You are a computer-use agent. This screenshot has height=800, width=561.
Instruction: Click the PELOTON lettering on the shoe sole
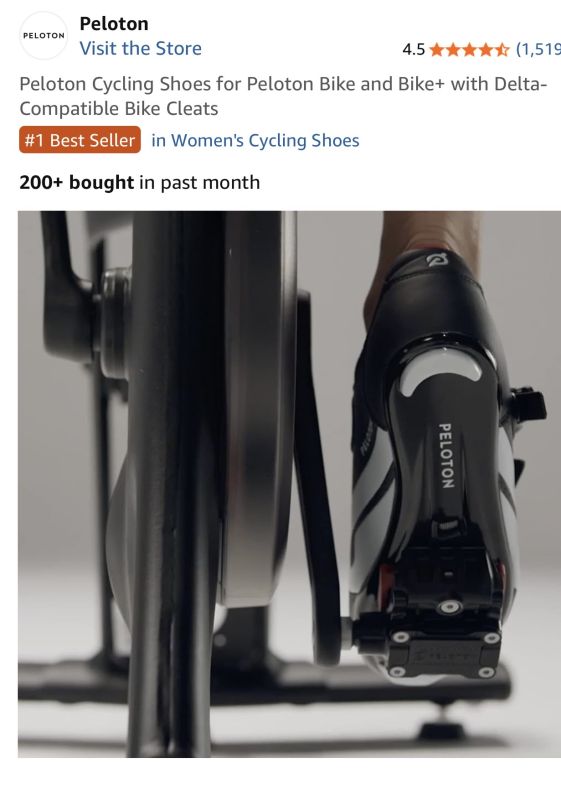pos(446,455)
